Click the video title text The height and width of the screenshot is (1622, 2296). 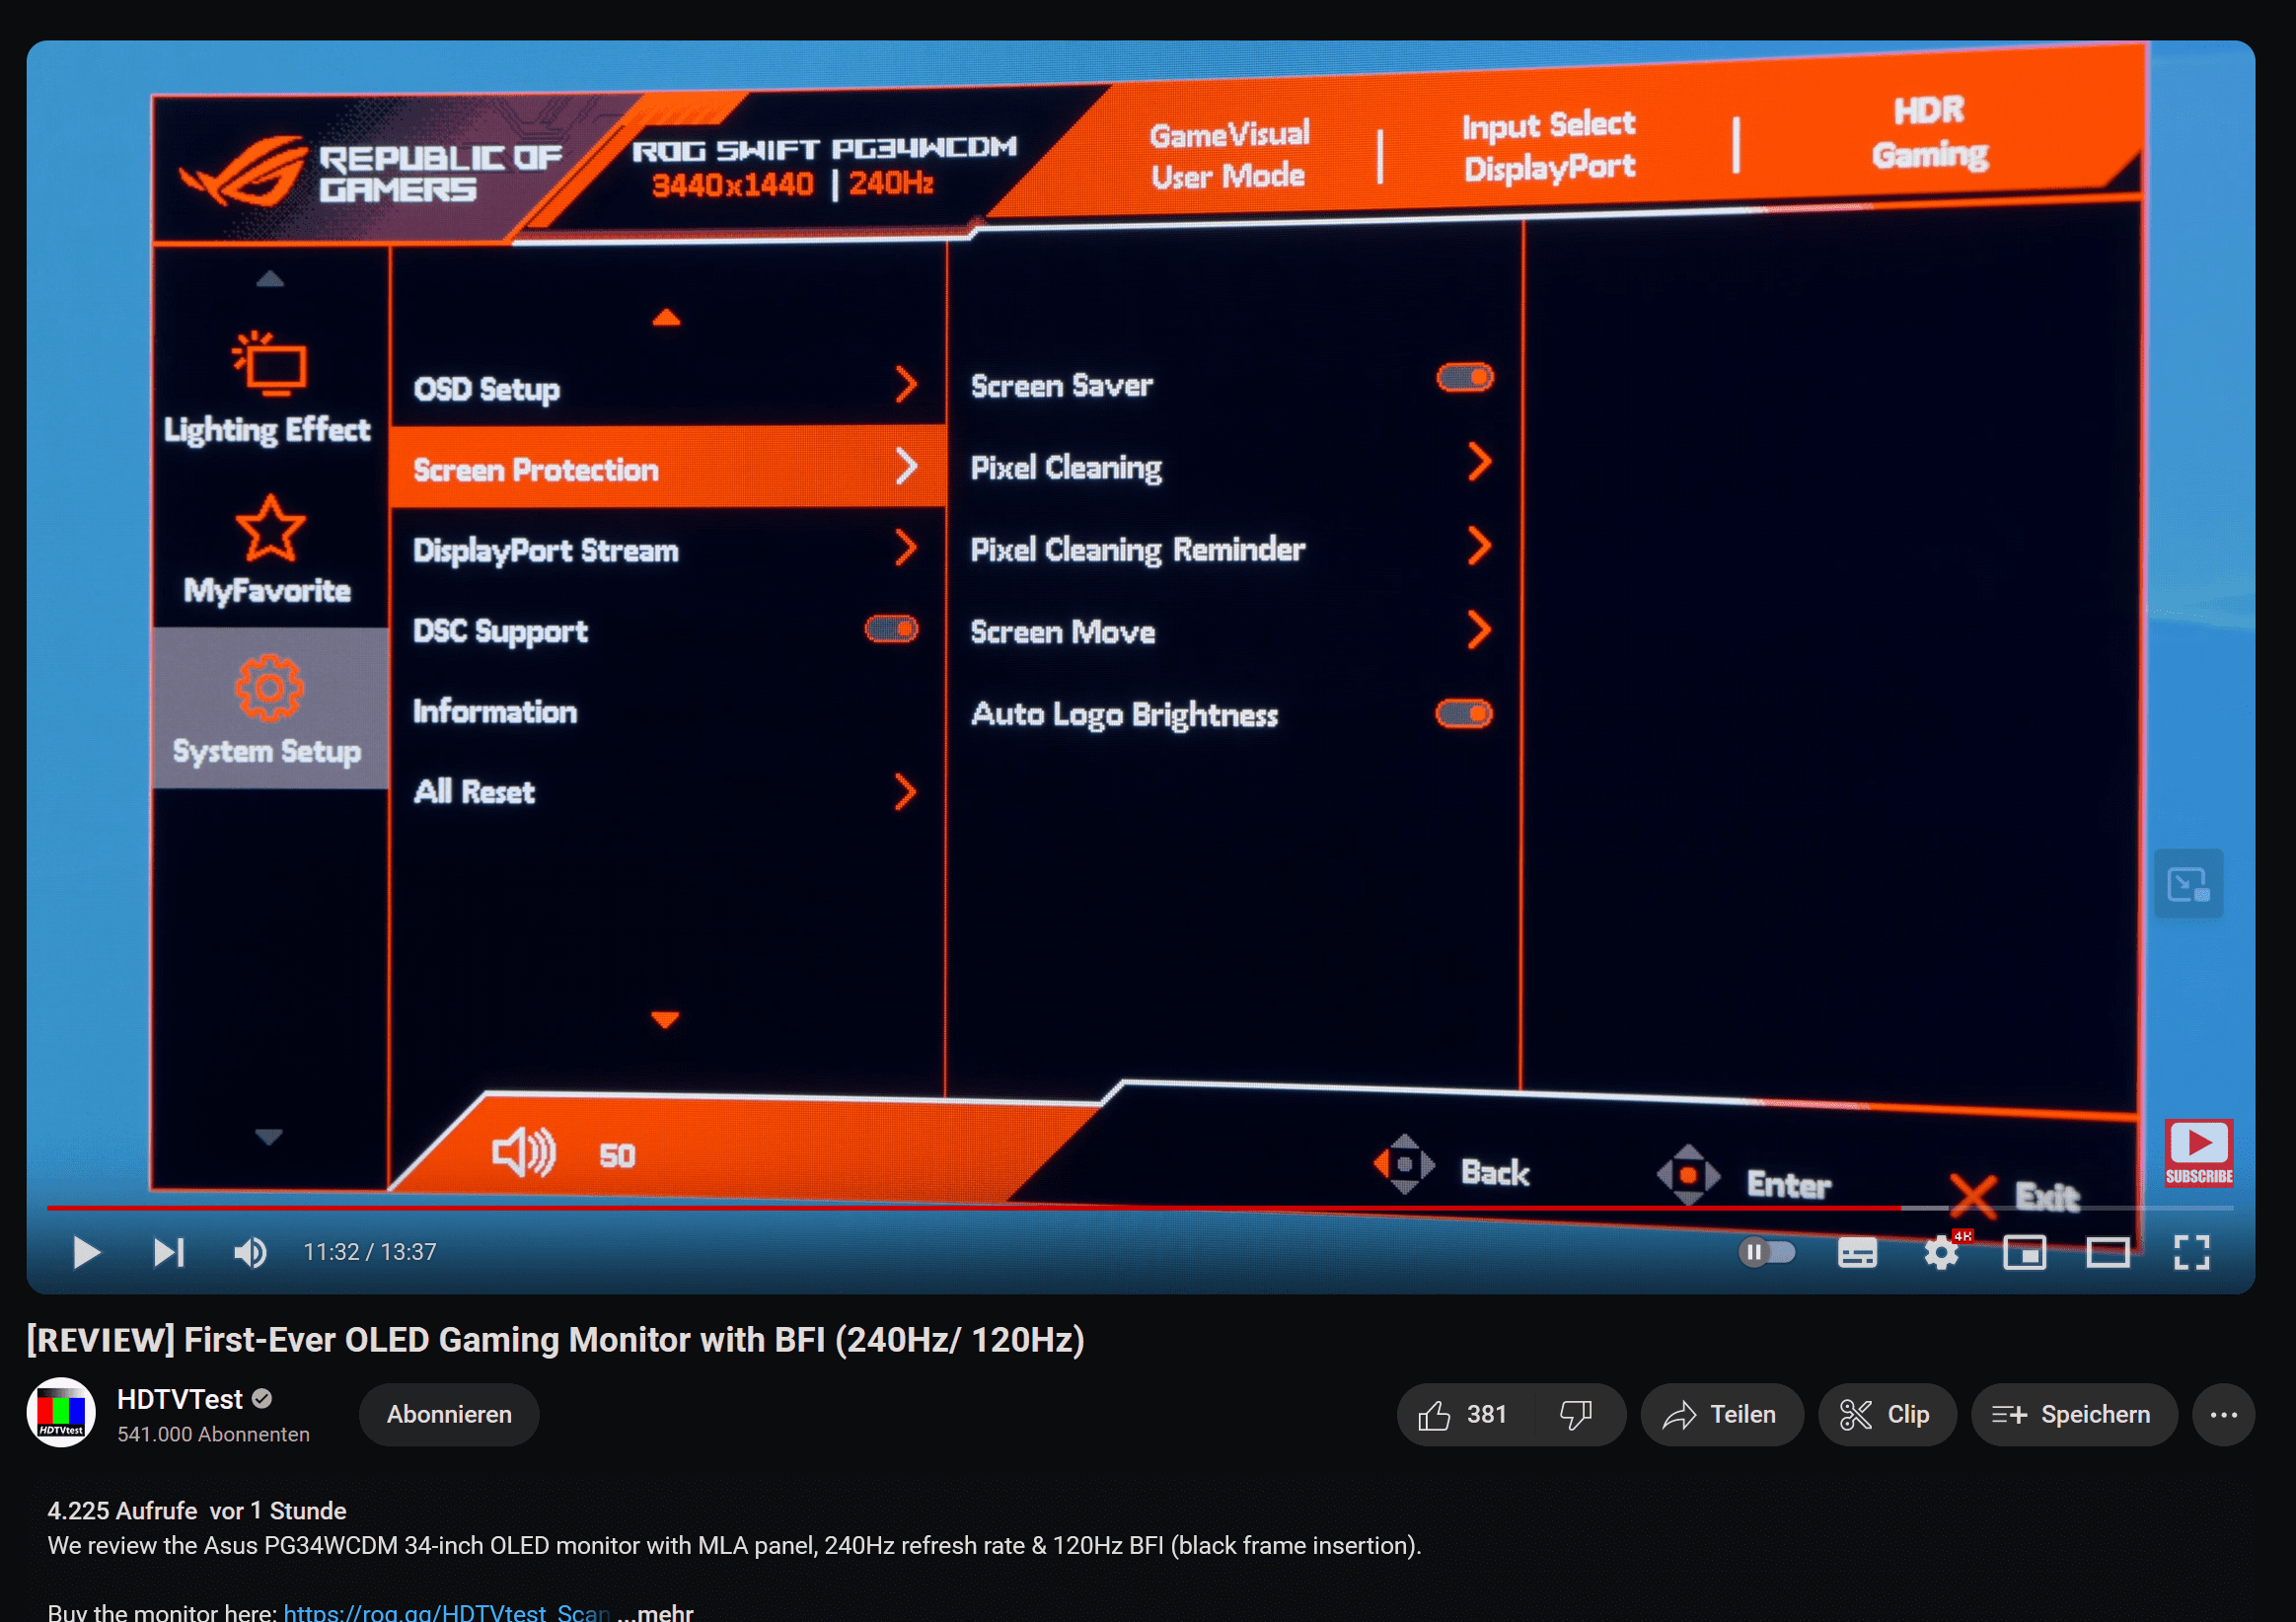556,1339
